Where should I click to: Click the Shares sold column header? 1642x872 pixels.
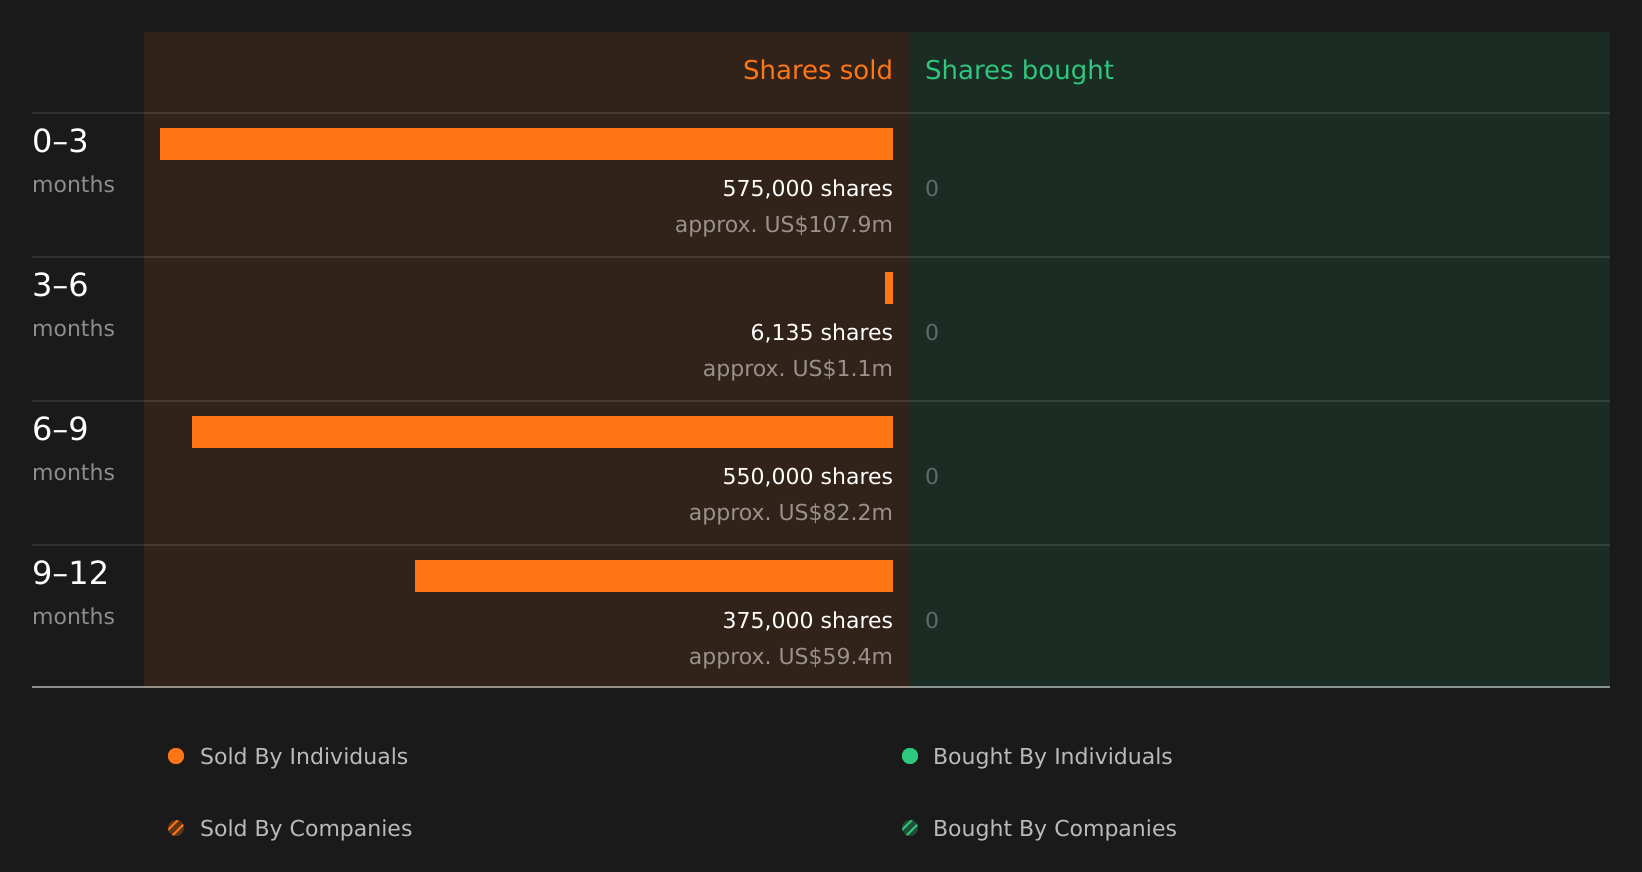point(817,70)
